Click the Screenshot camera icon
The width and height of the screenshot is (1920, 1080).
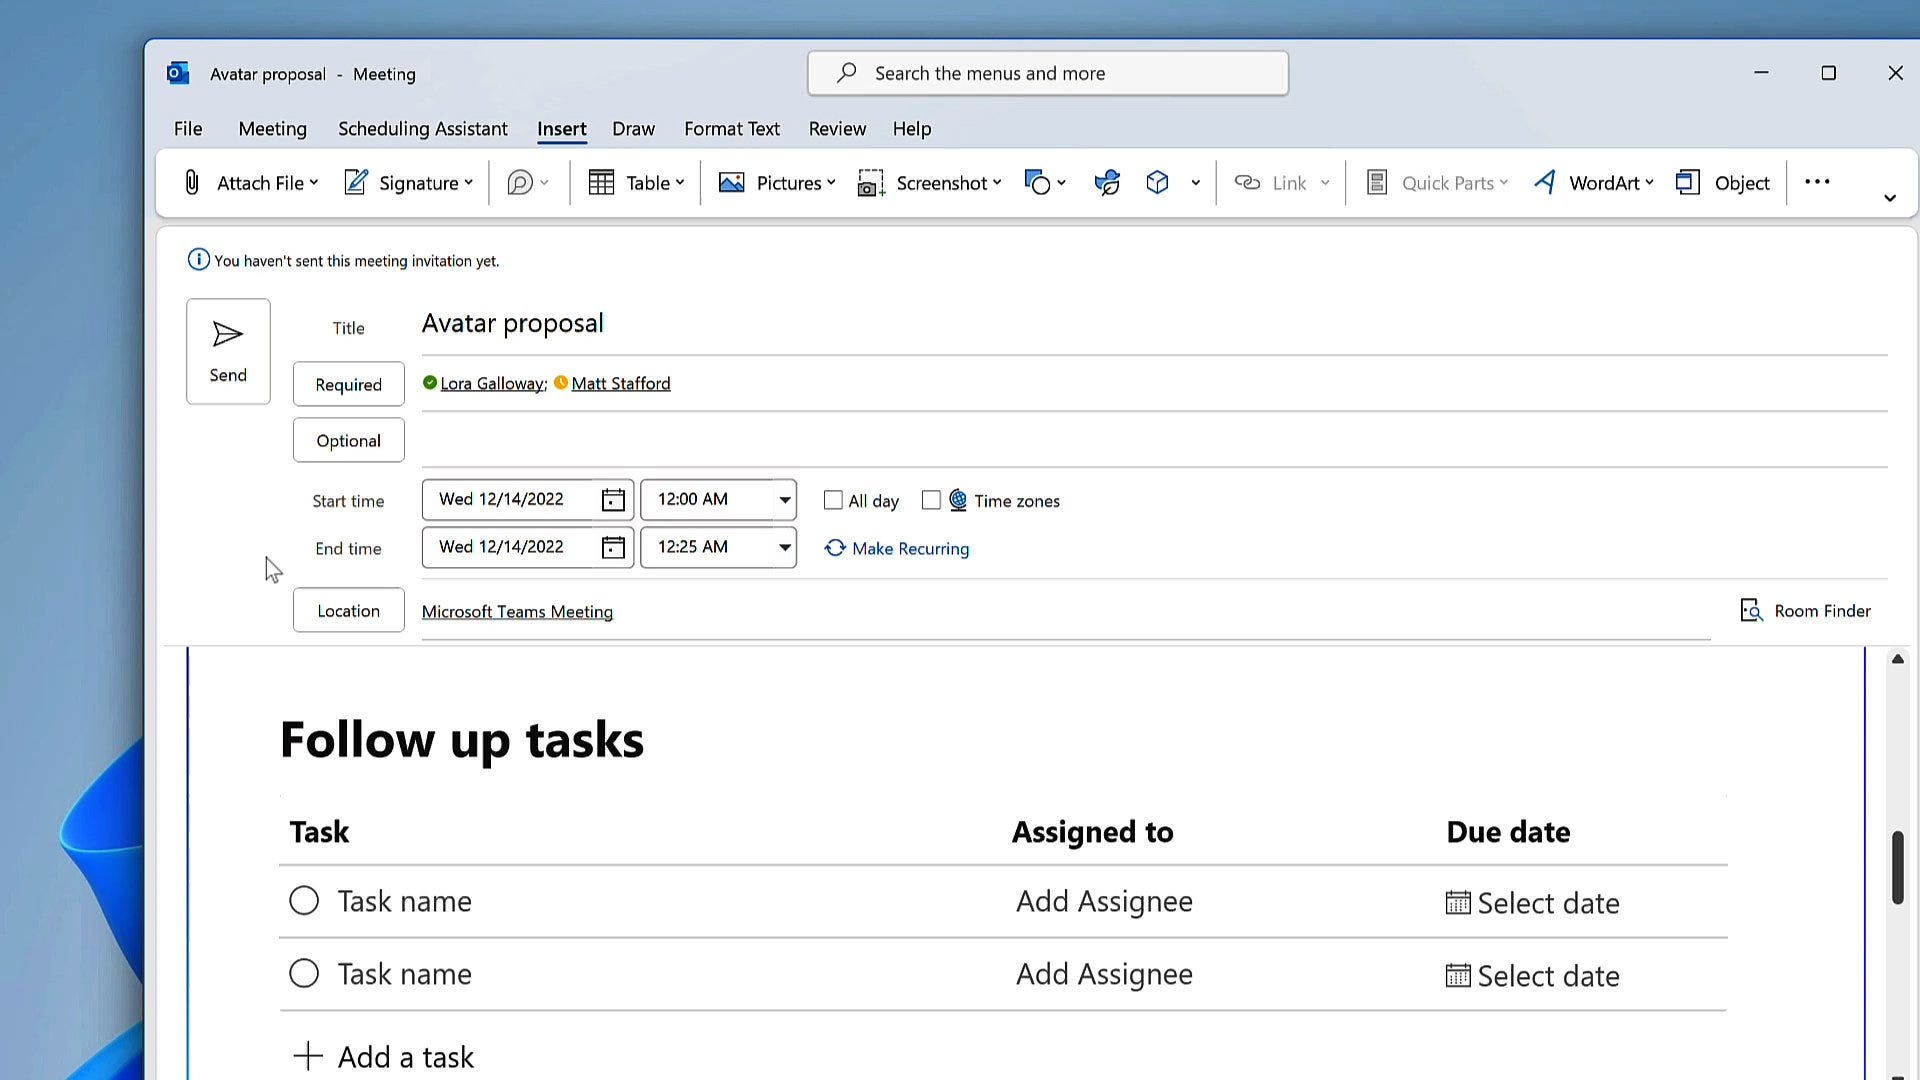[x=870, y=182]
